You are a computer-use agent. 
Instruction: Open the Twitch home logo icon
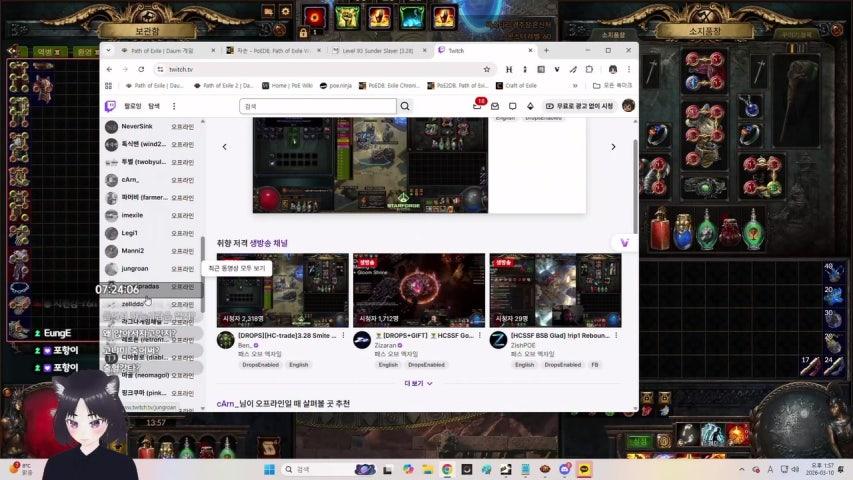[110, 106]
